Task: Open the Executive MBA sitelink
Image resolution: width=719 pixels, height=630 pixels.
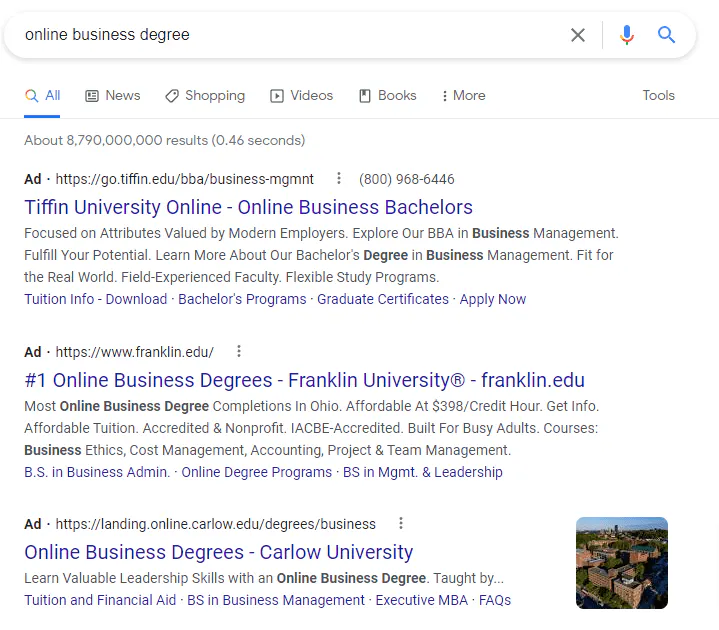Action: (x=421, y=601)
